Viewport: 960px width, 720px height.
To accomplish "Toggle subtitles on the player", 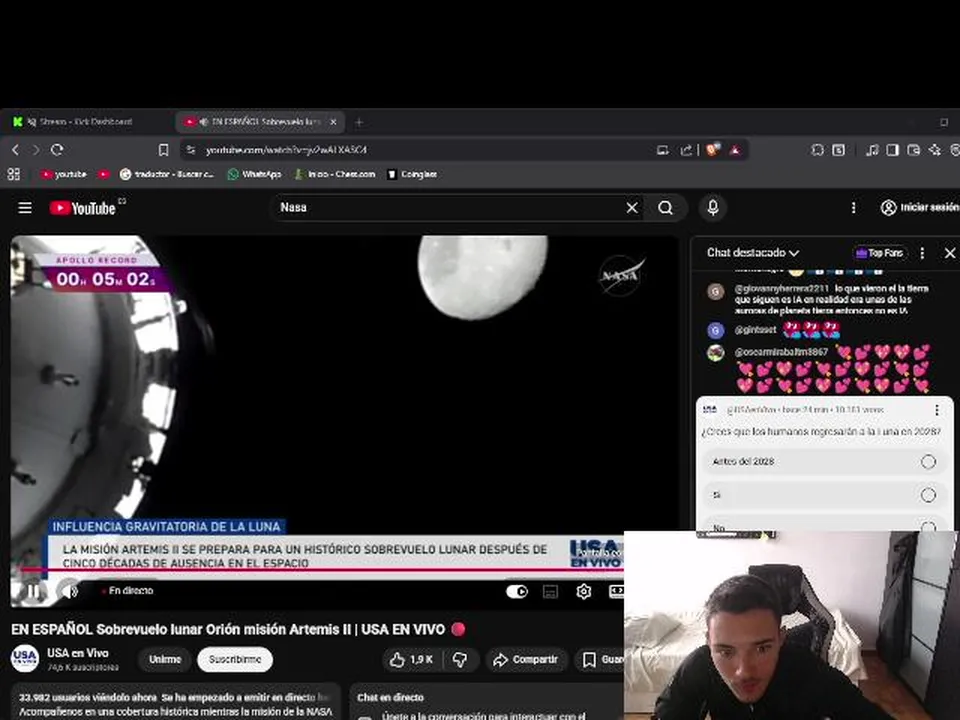I will 550,591.
